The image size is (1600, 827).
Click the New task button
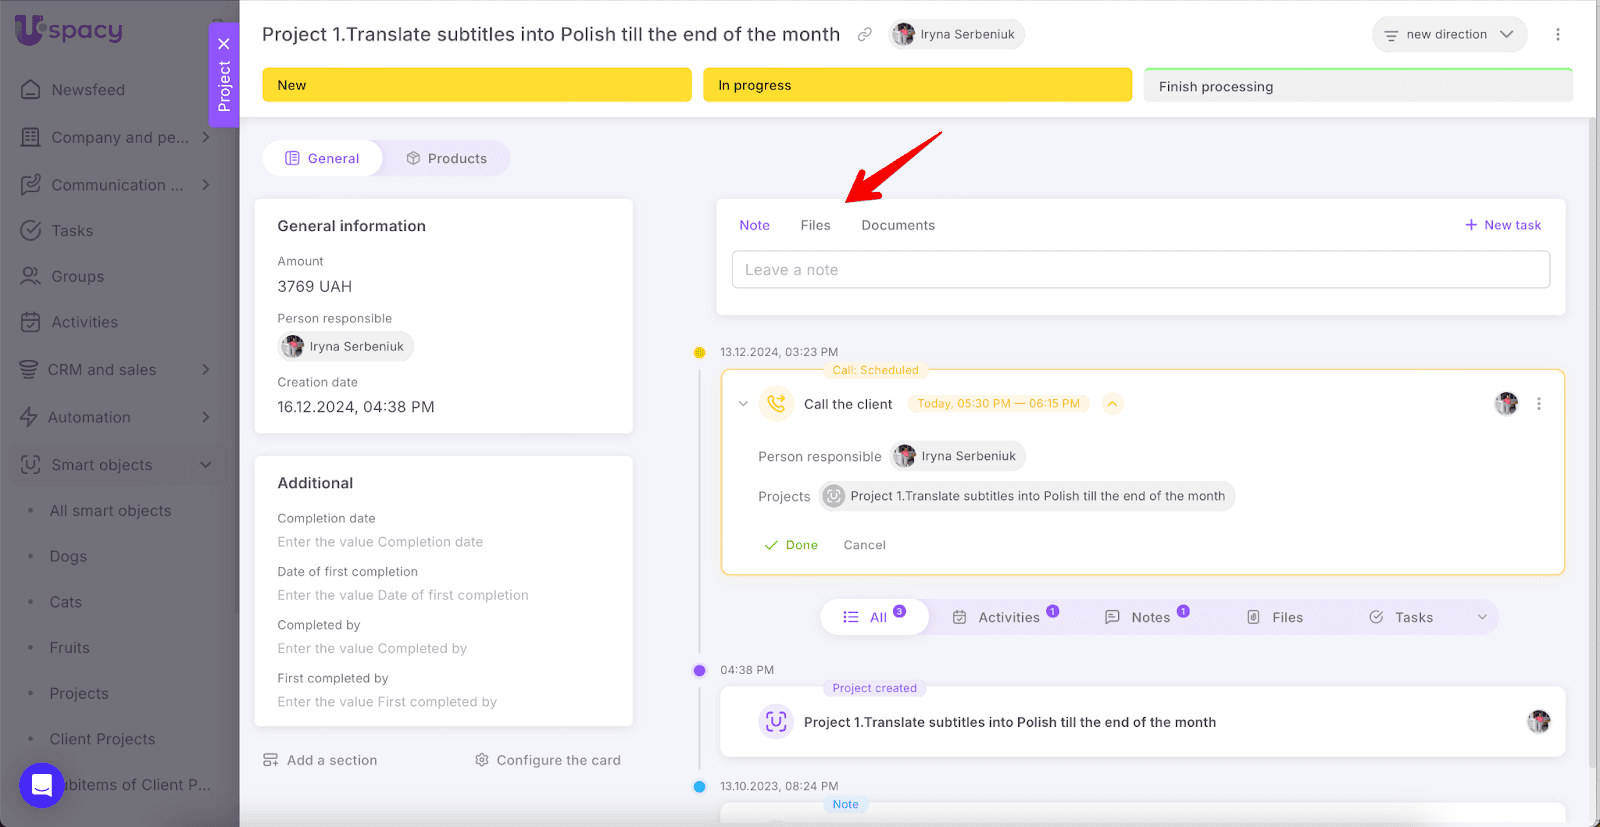point(1503,225)
